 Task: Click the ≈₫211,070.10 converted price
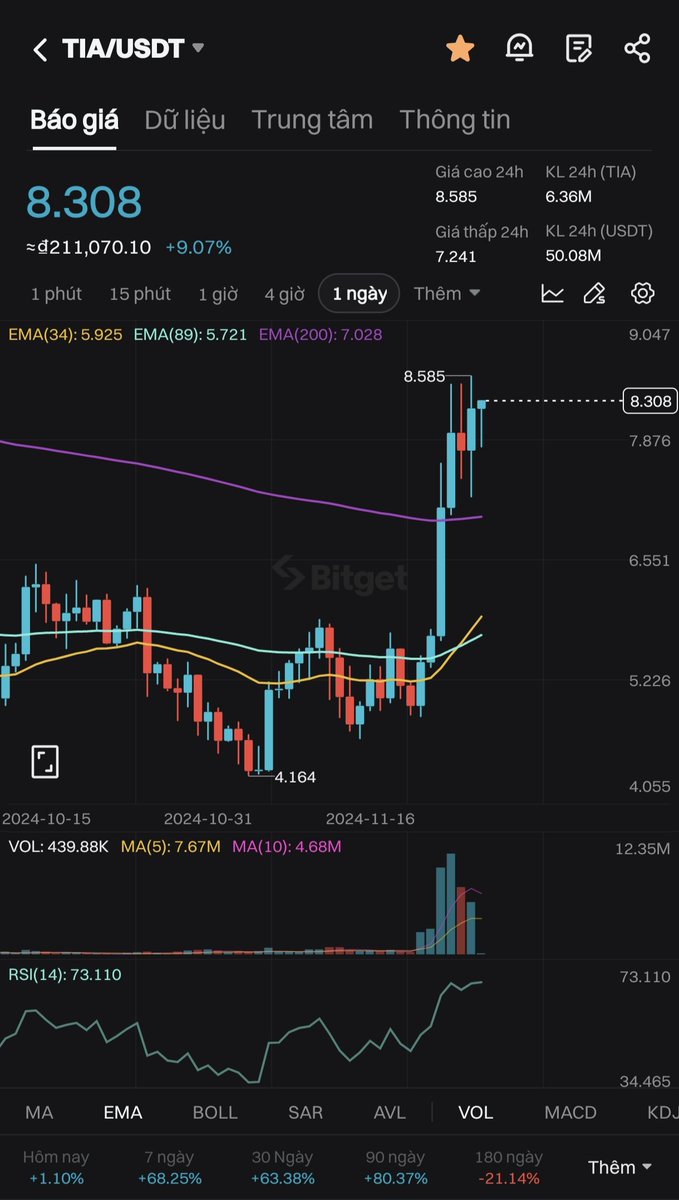click(x=89, y=247)
